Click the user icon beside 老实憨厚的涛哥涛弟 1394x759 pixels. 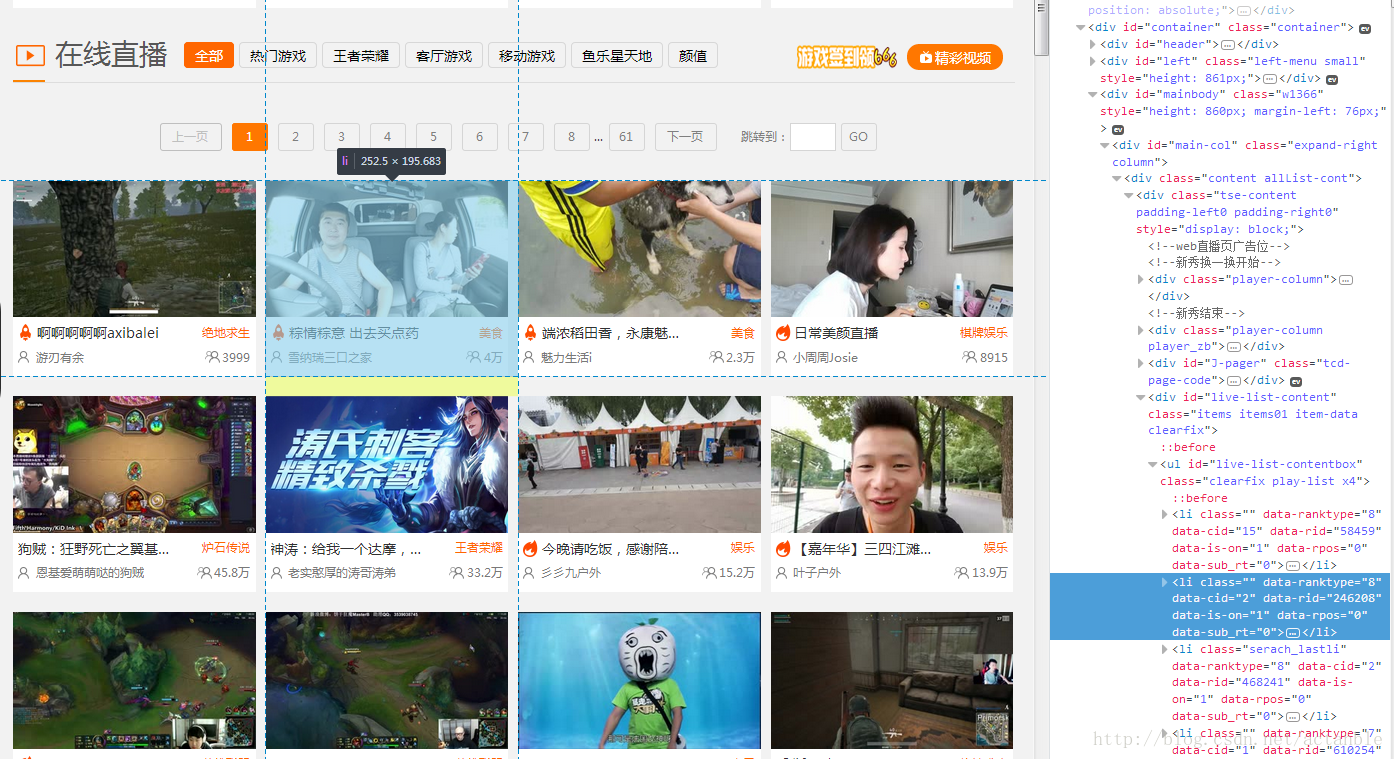tap(277, 573)
